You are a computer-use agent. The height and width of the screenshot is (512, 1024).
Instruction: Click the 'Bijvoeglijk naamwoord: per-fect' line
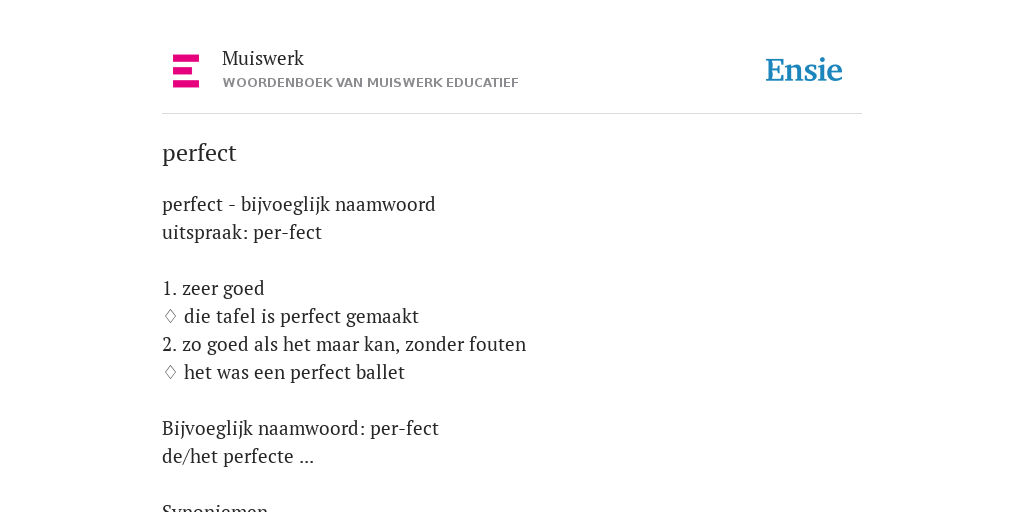(300, 428)
